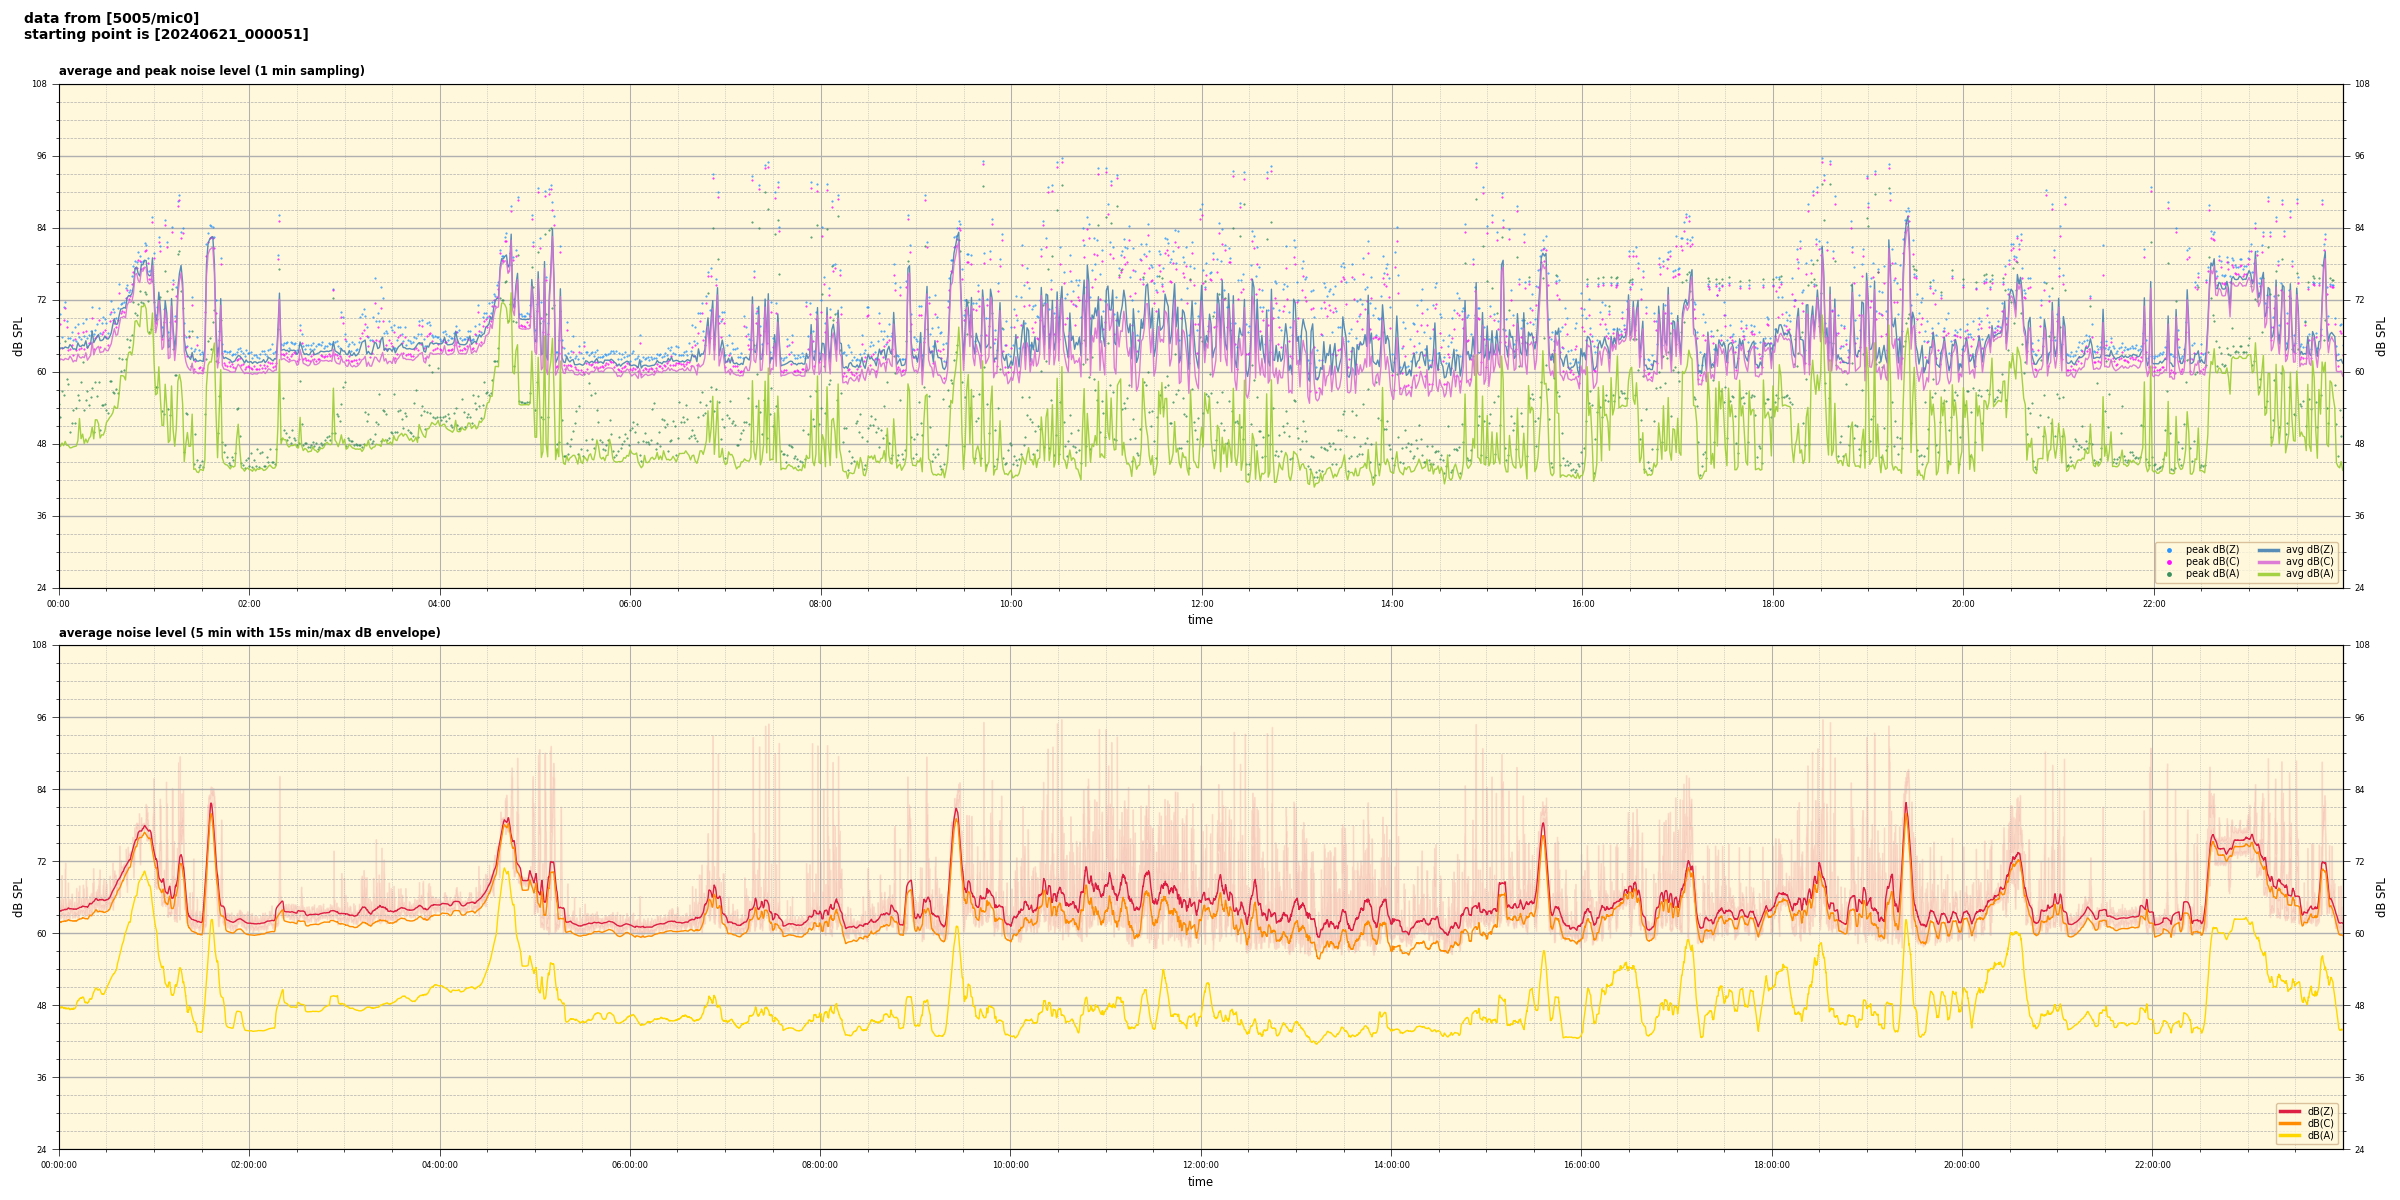The image size is (2400, 1200).
Task: Click the orange dB(C) line in lower legend
Action: click(x=2290, y=1123)
